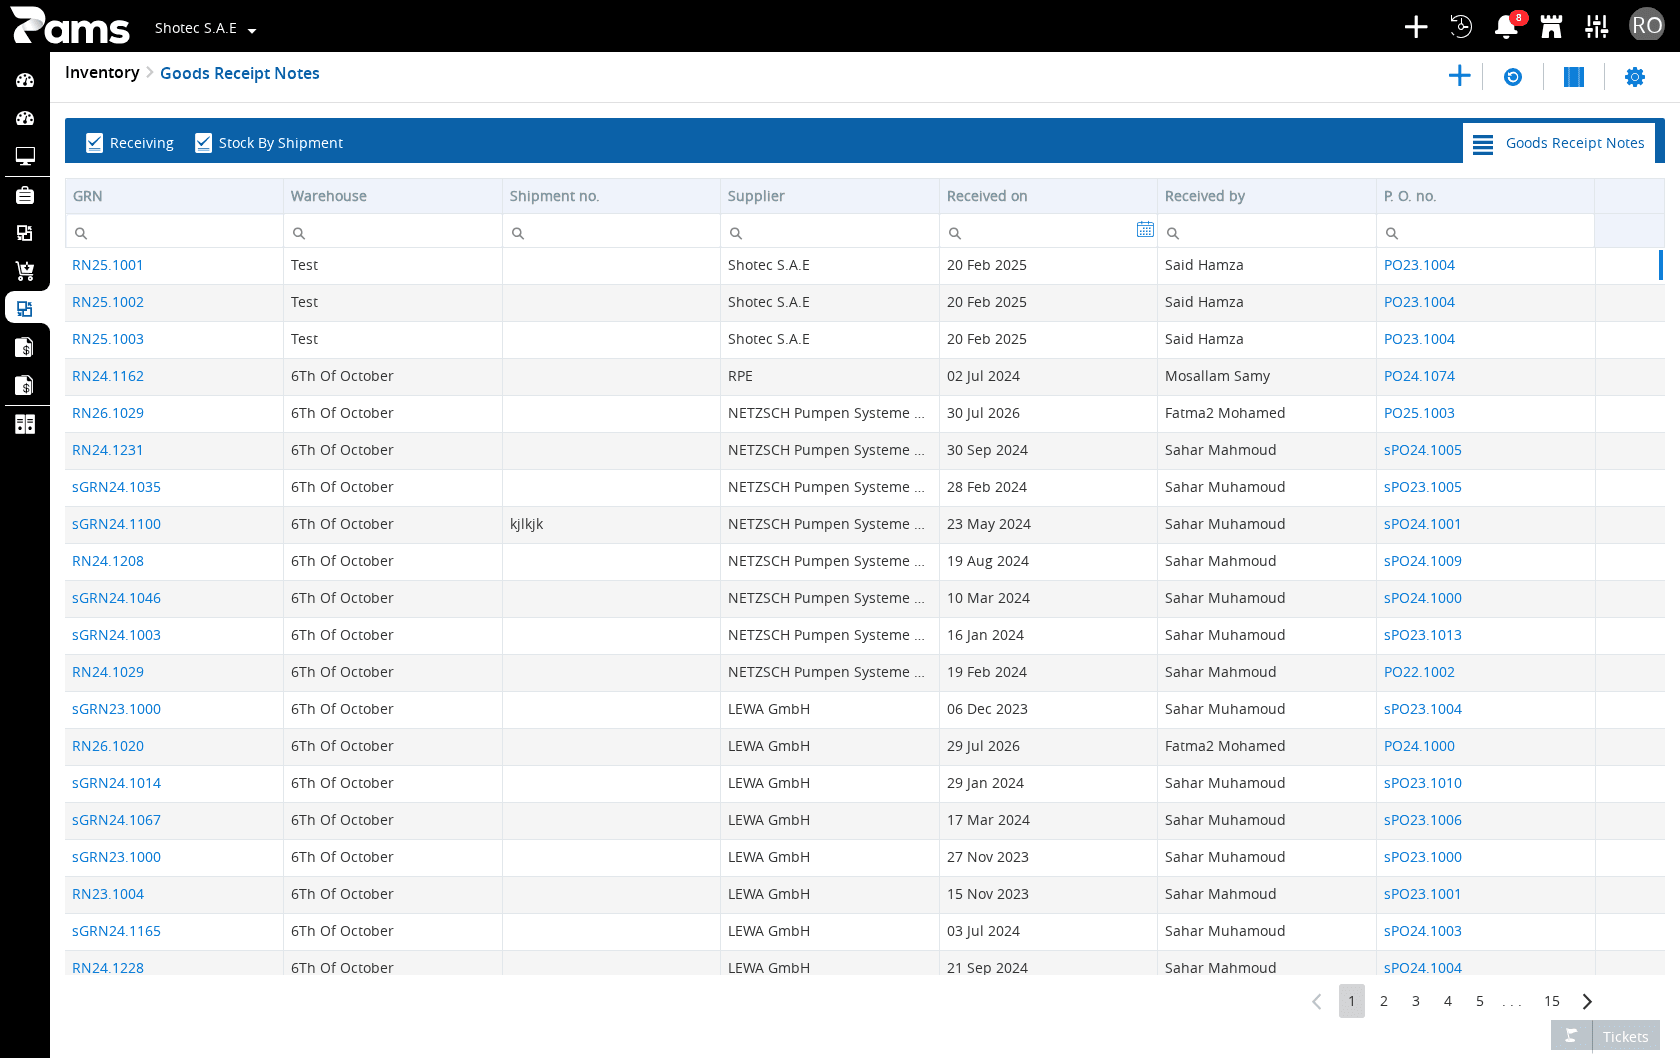Screen dimensions: 1680x1058
Task: Go to page 4
Action: (x=1448, y=1001)
